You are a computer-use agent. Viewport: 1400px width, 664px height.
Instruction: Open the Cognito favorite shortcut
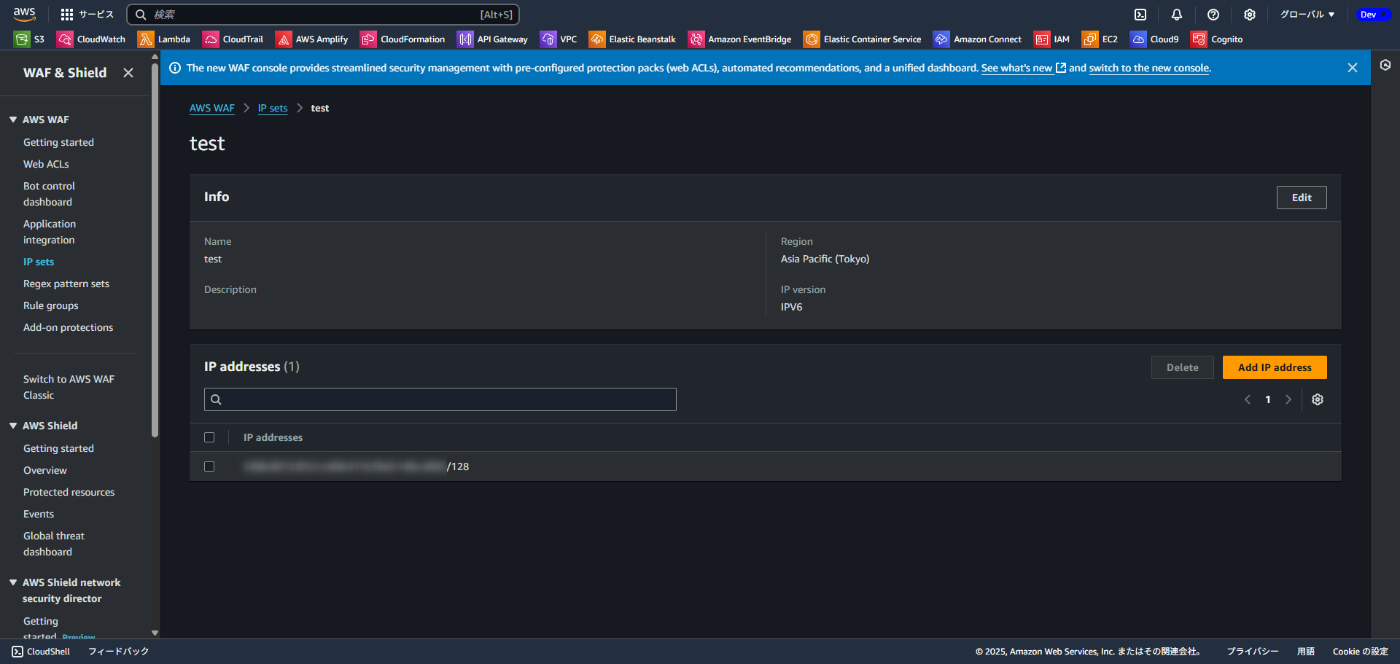pos(1217,39)
